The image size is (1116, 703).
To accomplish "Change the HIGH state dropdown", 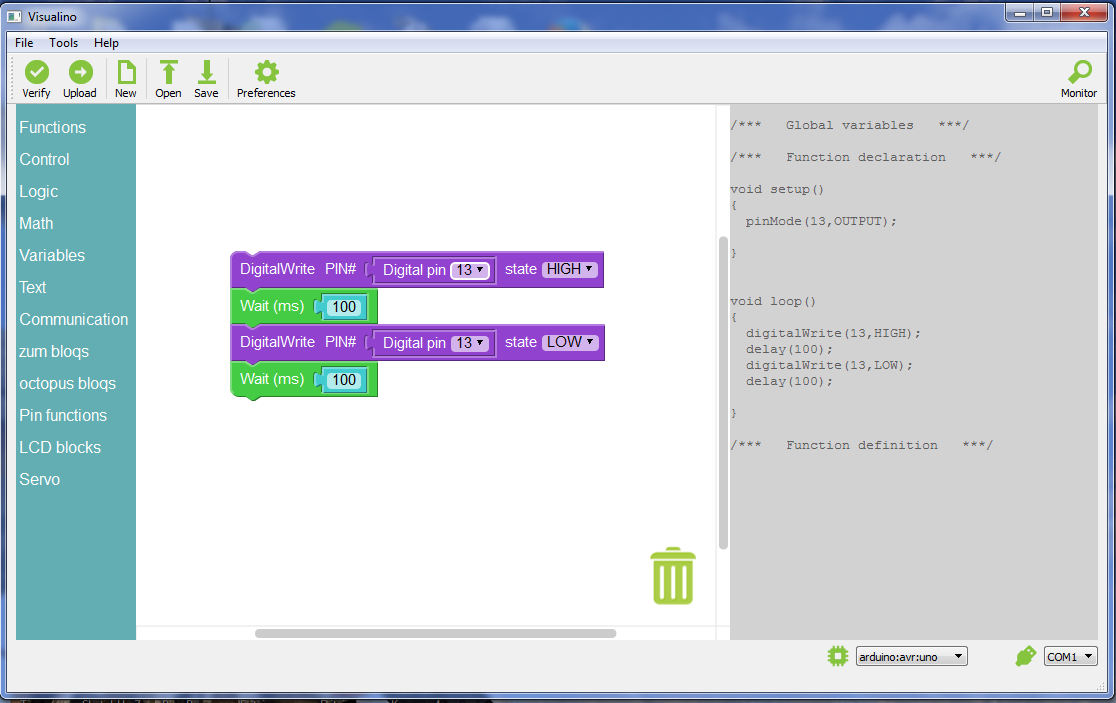I will click(569, 269).
